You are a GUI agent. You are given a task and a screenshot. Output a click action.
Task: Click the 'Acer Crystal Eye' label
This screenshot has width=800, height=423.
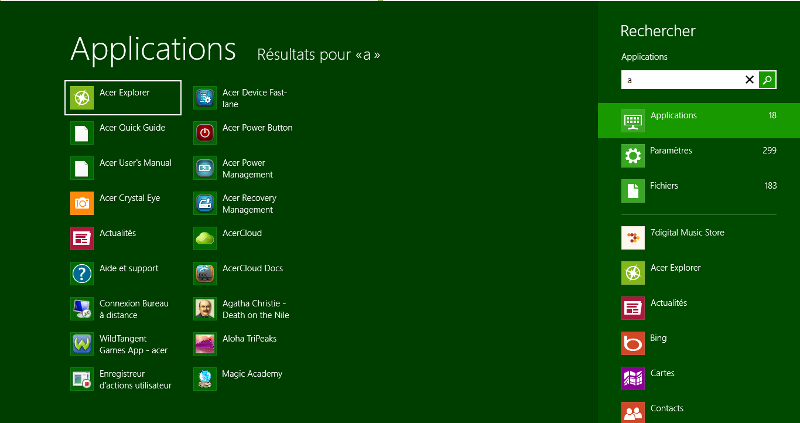(130, 198)
